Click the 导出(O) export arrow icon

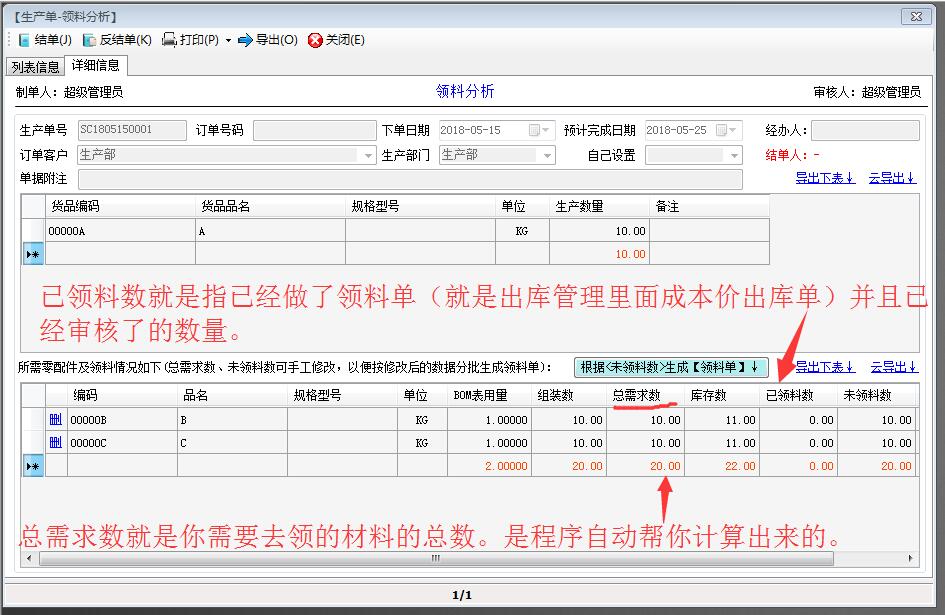[245, 40]
